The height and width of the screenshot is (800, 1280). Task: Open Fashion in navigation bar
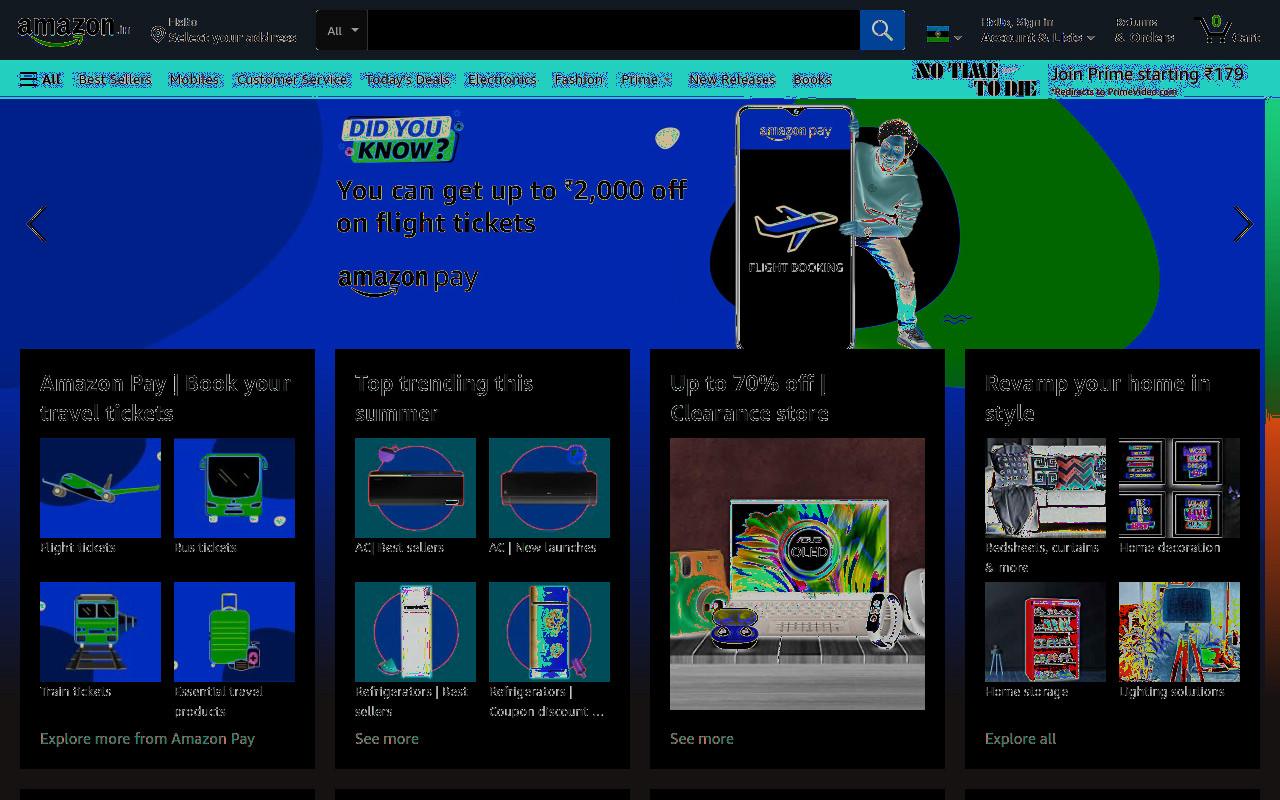pyautogui.click(x=578, y=79)
